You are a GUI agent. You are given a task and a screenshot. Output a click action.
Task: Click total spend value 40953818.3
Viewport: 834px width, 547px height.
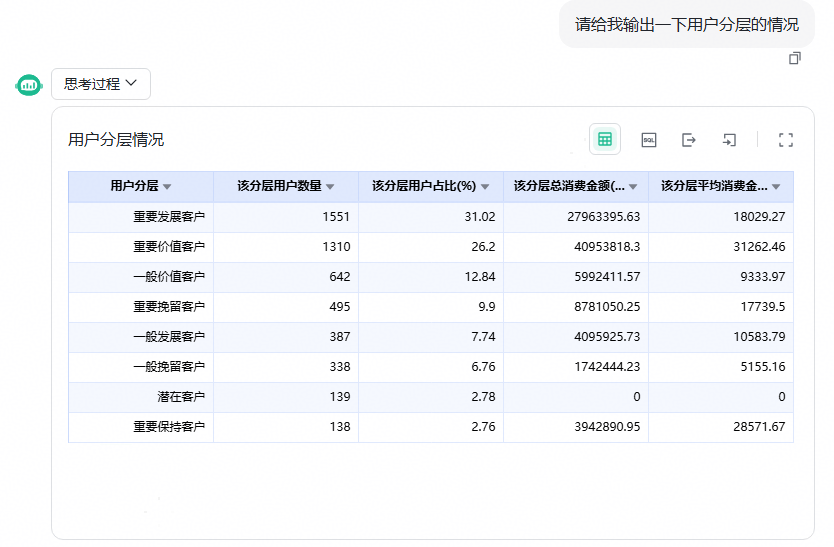click(607, 247)
